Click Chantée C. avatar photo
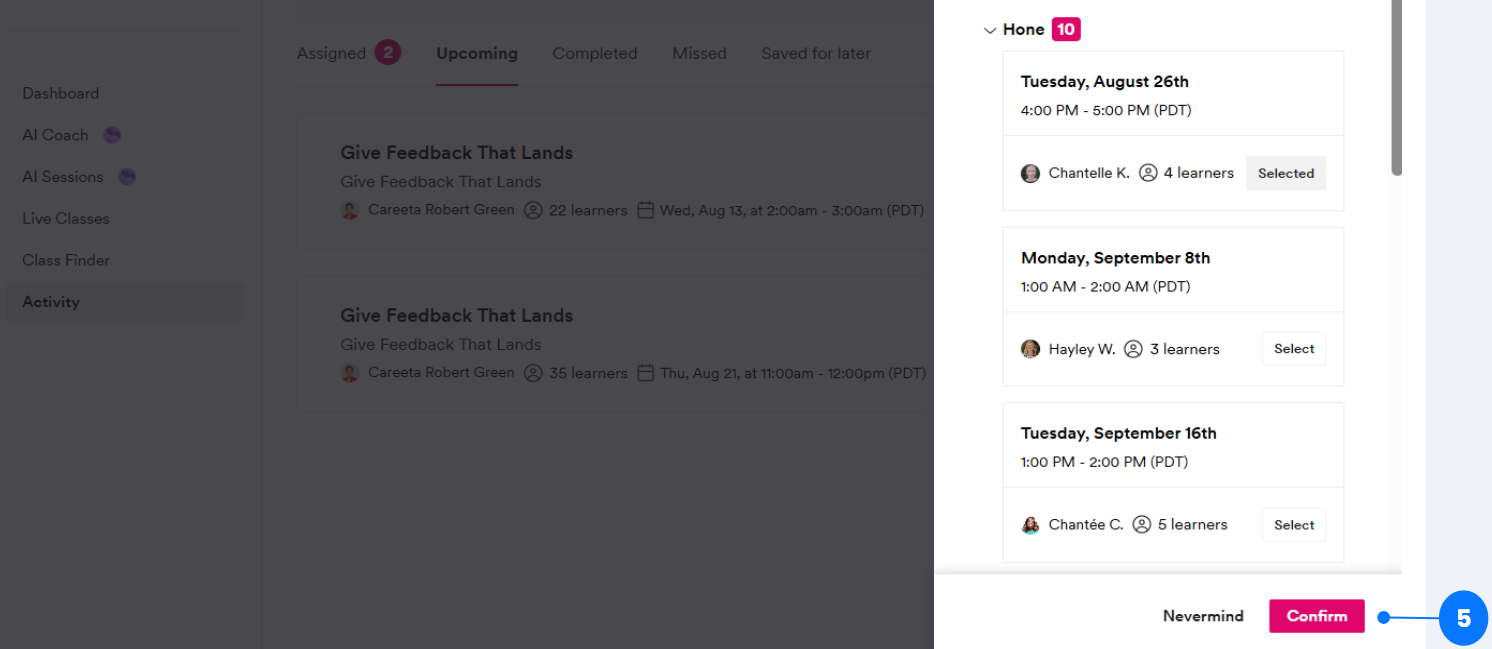The width and height of the screenshot is (1492, 649). (x=1030, y=525)
